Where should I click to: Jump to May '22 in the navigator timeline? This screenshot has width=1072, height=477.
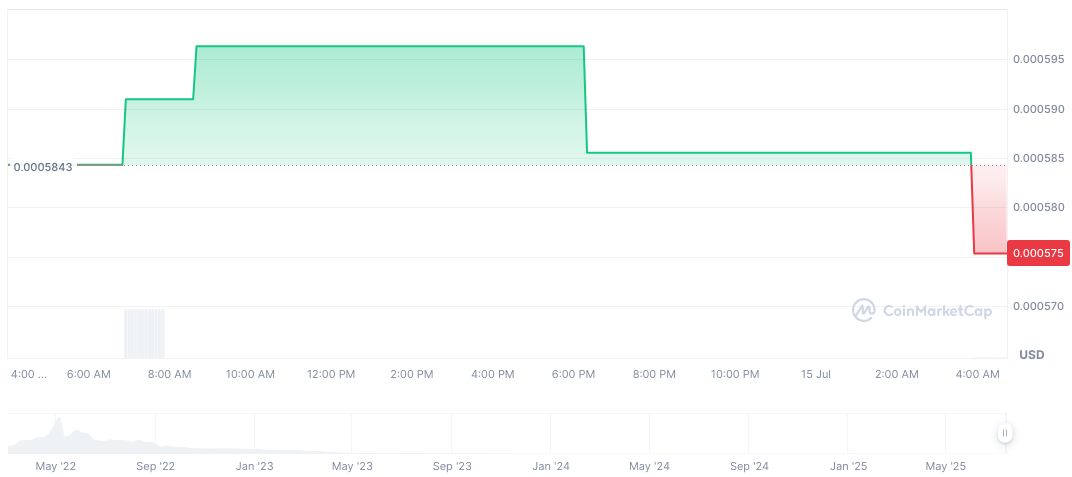56,466
